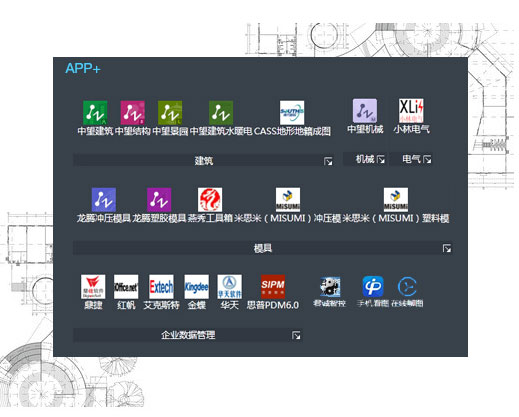Viewport: 519px width, 417px height.
Task: Open the 鼎捷 software icon
Action: 93,287
